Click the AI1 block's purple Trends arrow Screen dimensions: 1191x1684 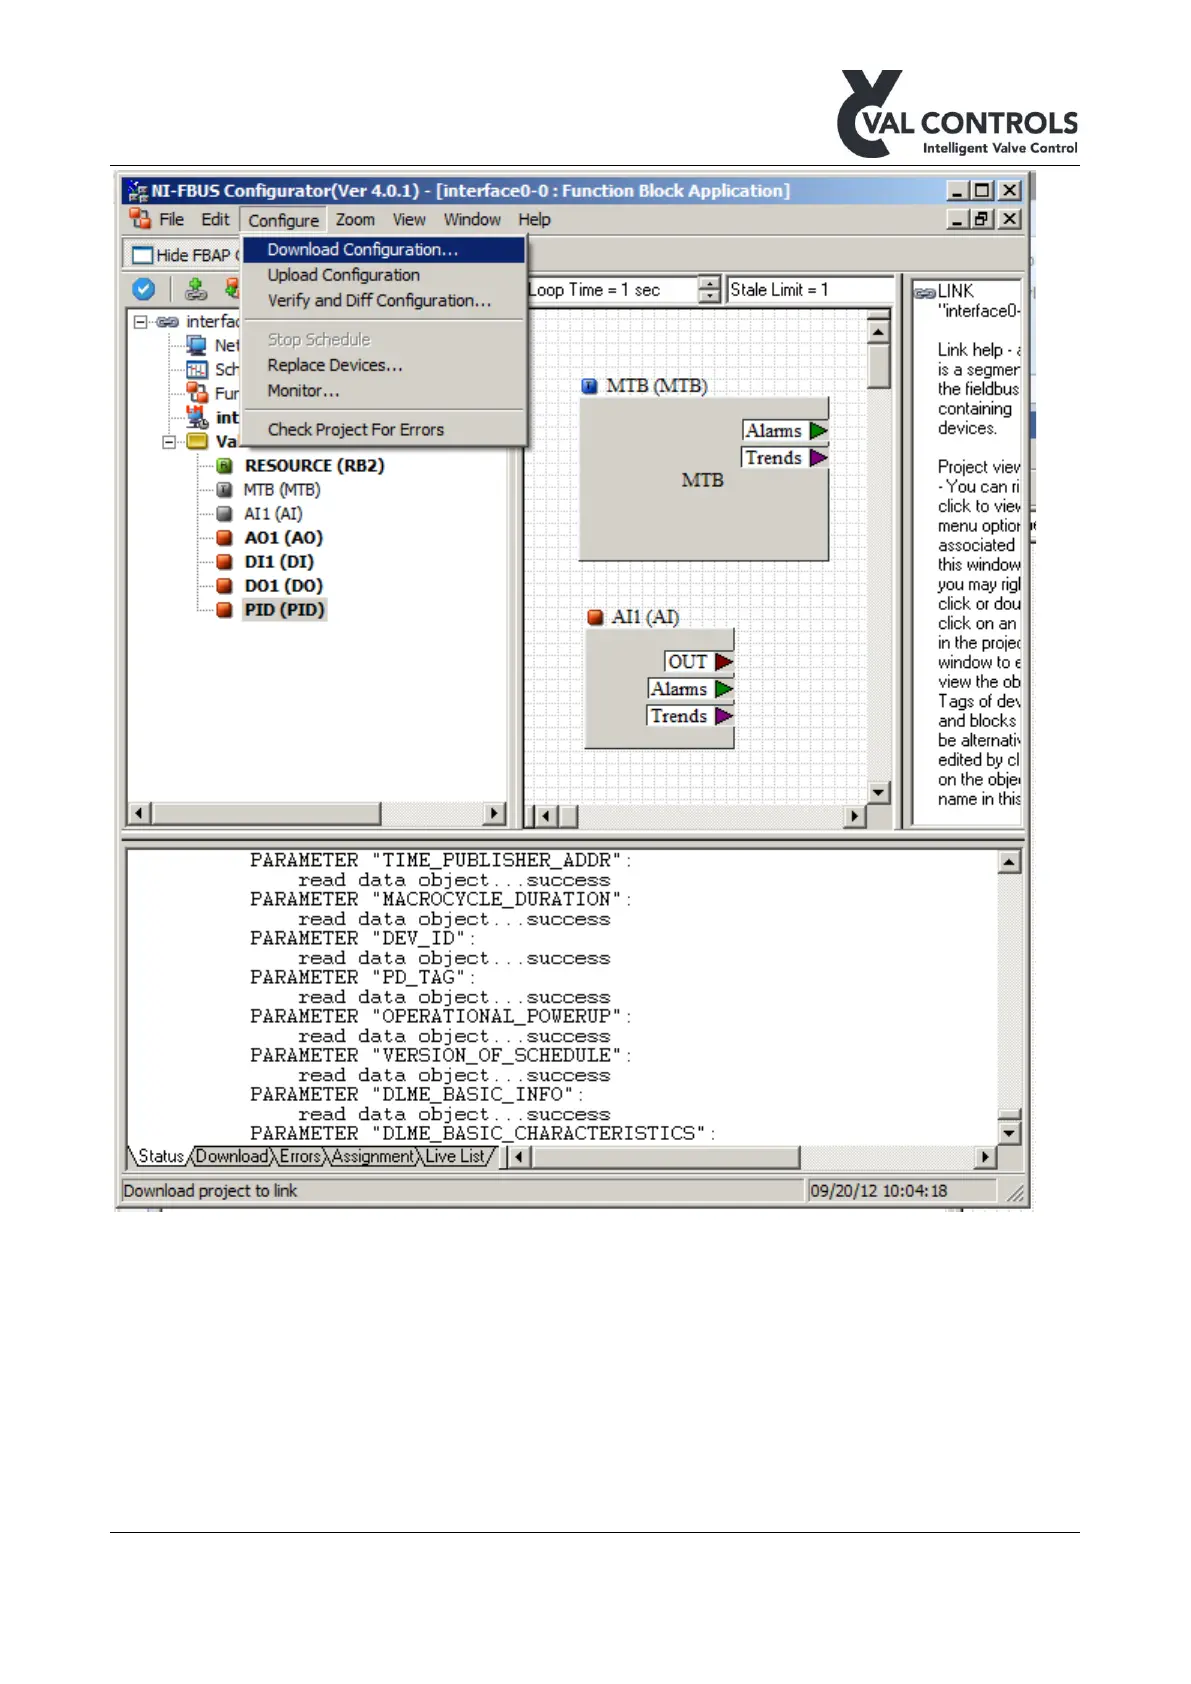click(x=724, y=716)
